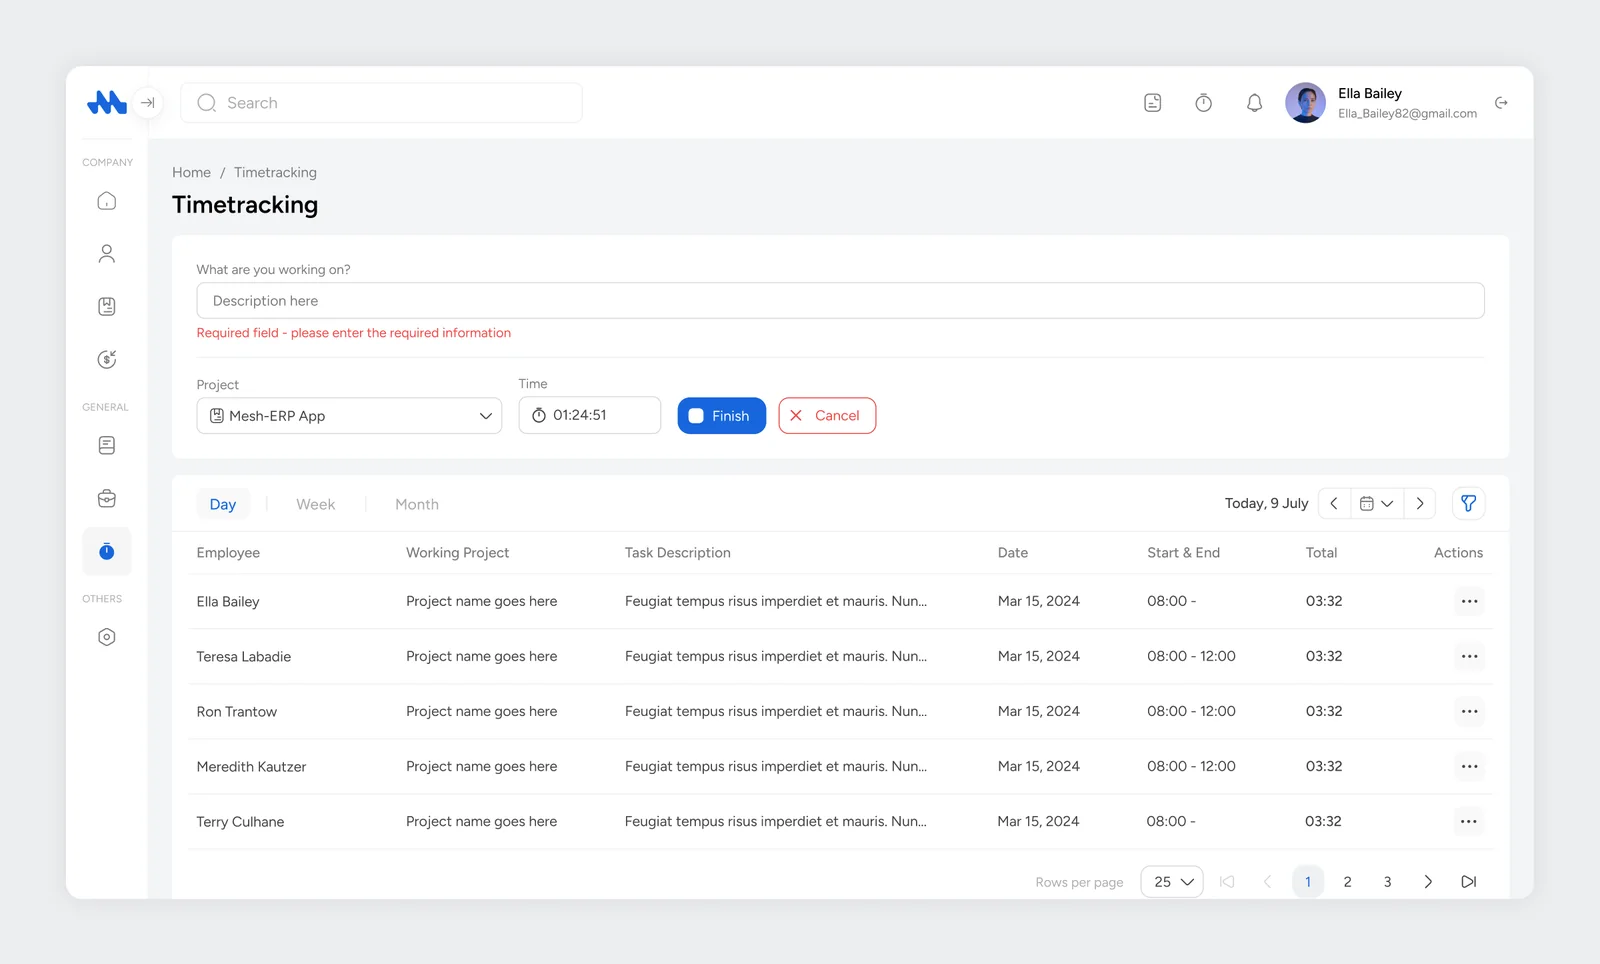Open actions menu for Teresa Labadie row
Image resolution: width=1600 pixels, height=964 pixels.
tap(1469, 656)
